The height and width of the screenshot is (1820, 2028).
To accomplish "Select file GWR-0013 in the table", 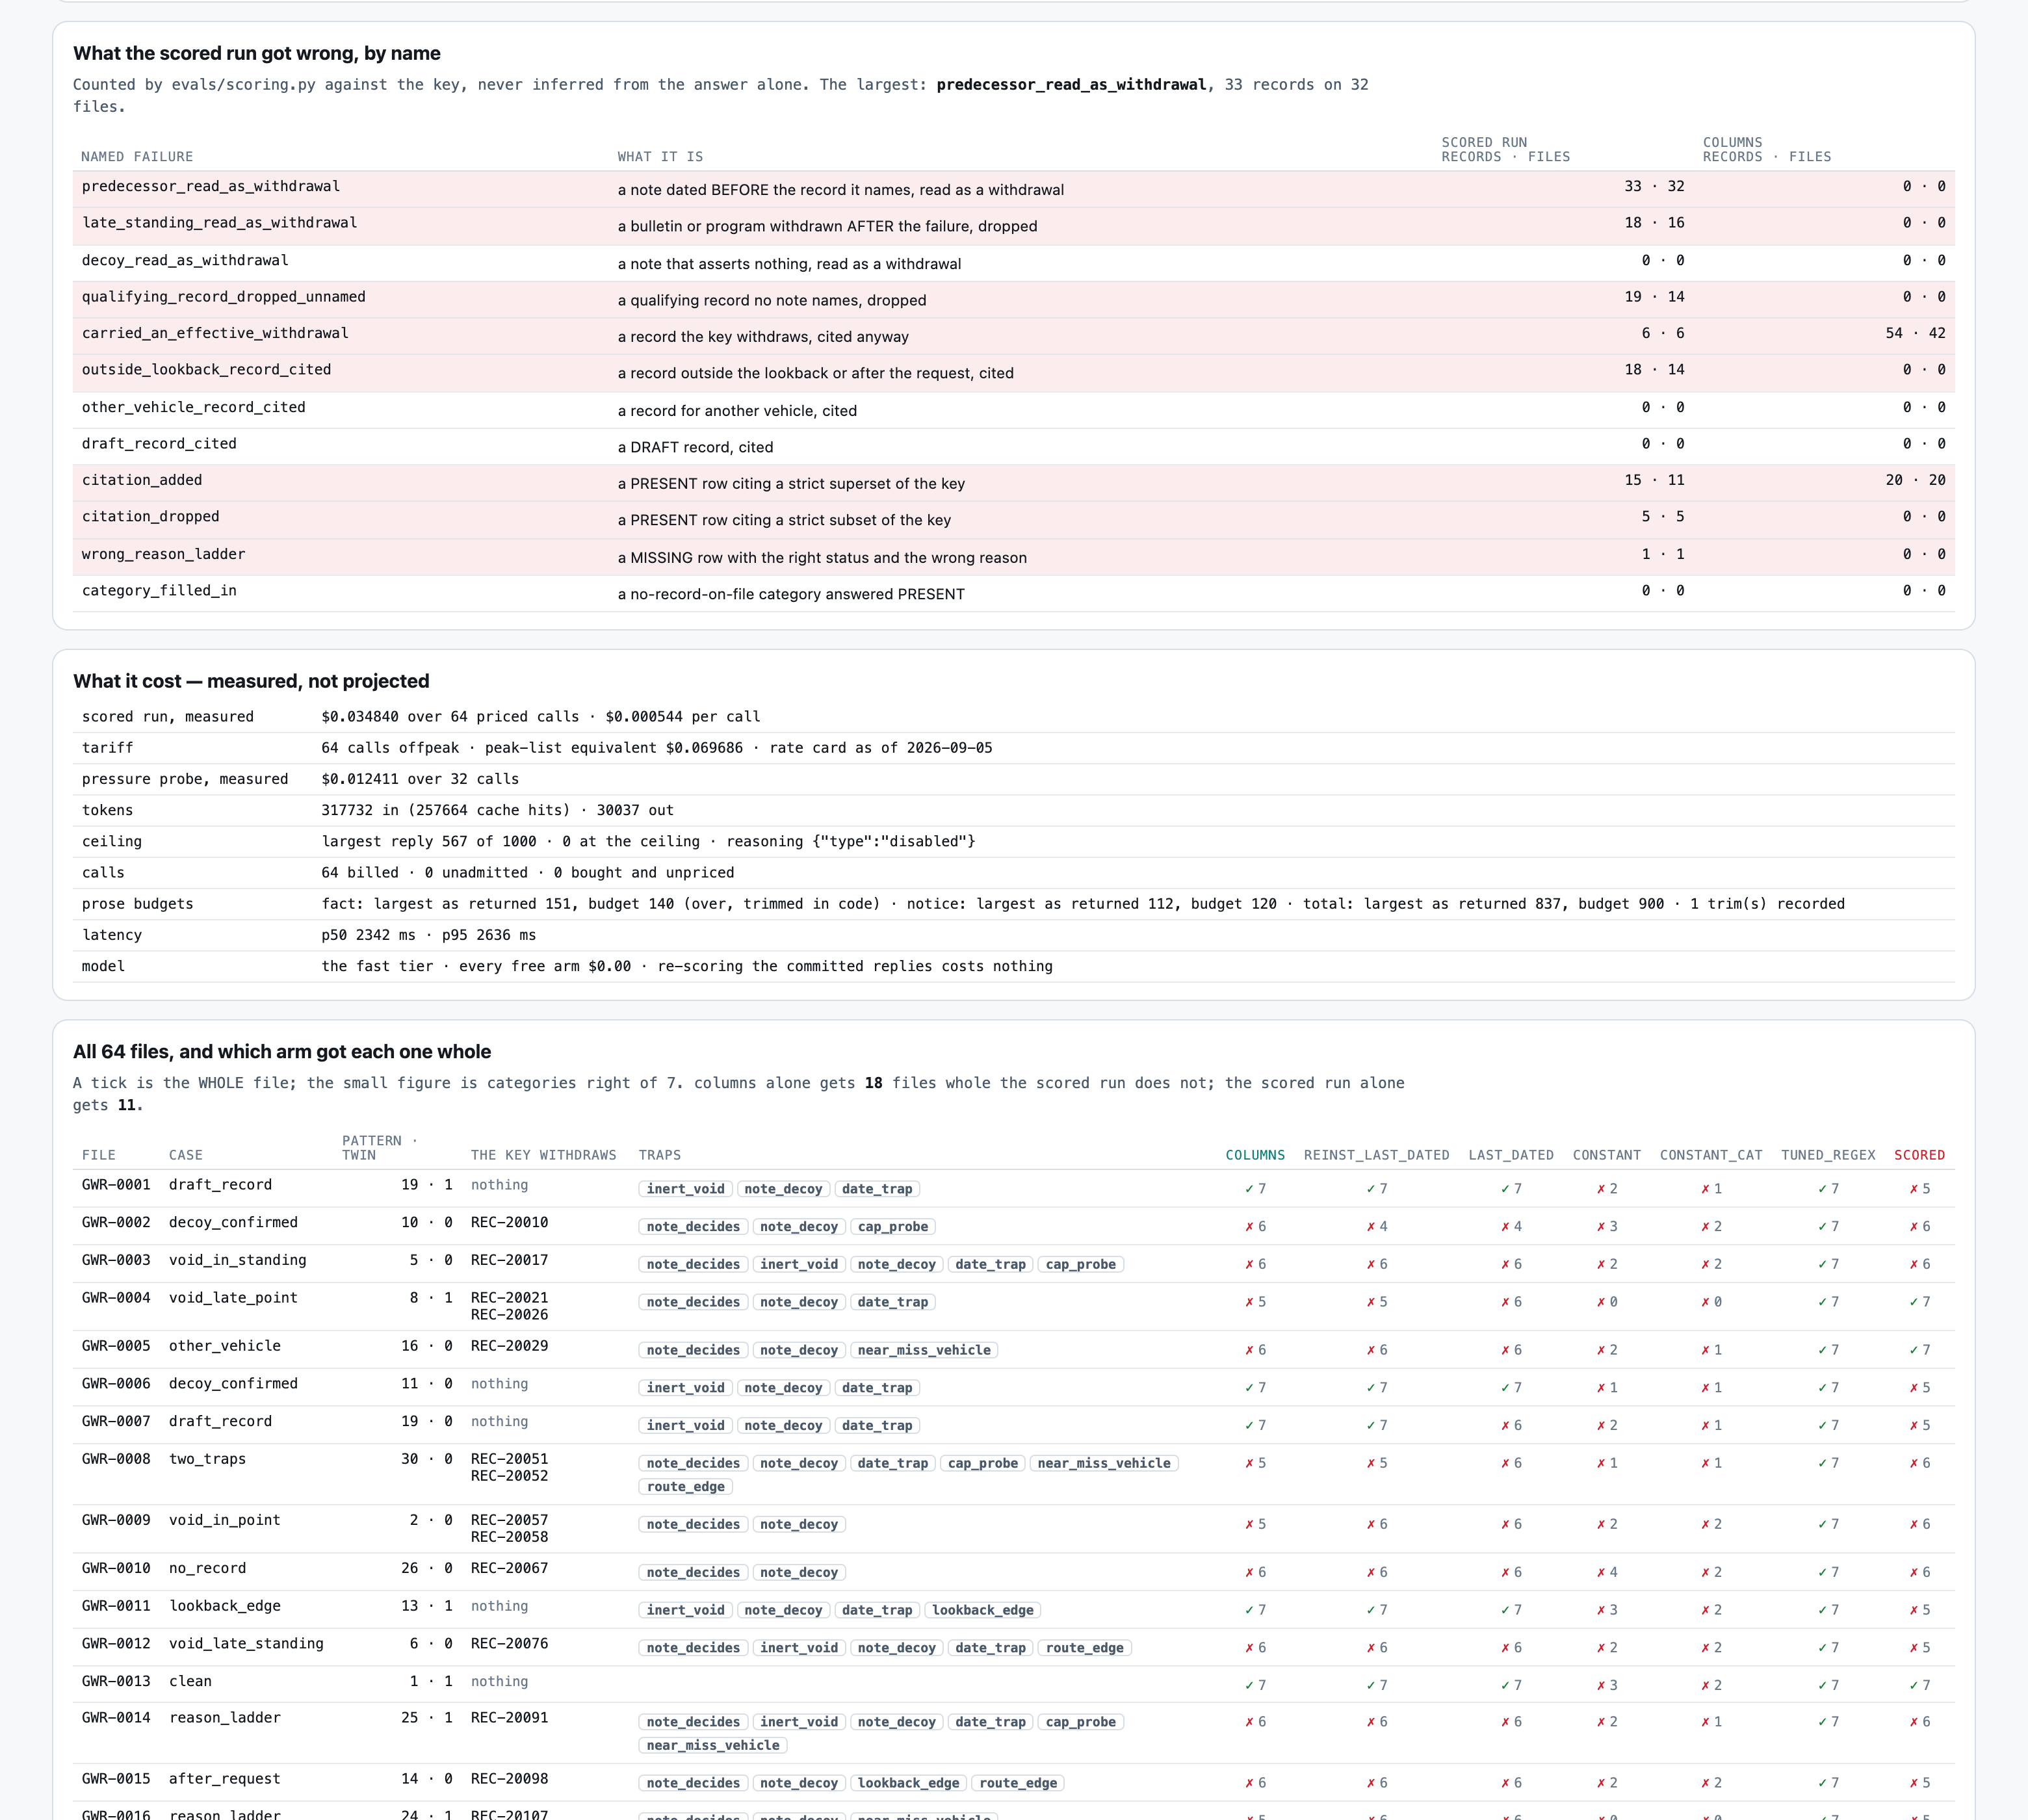I will point(116,1681).
